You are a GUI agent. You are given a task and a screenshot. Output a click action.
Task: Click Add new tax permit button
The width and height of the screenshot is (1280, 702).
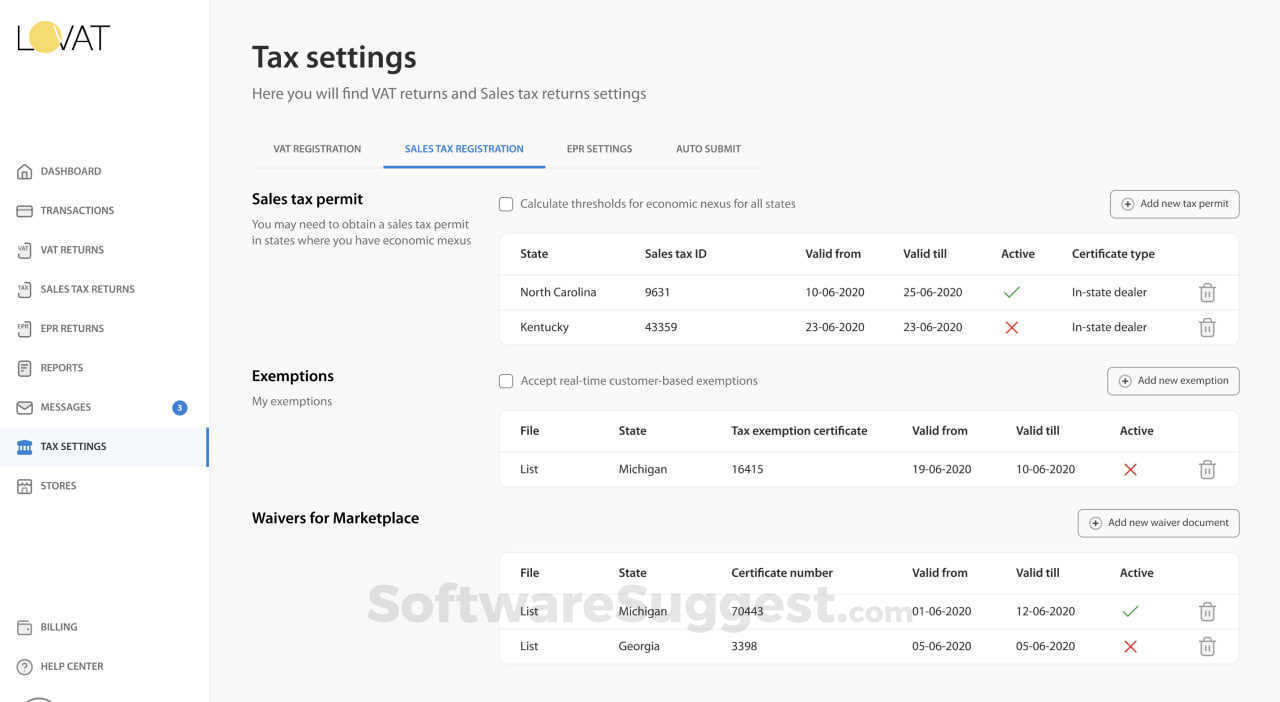pos(1174,204)
